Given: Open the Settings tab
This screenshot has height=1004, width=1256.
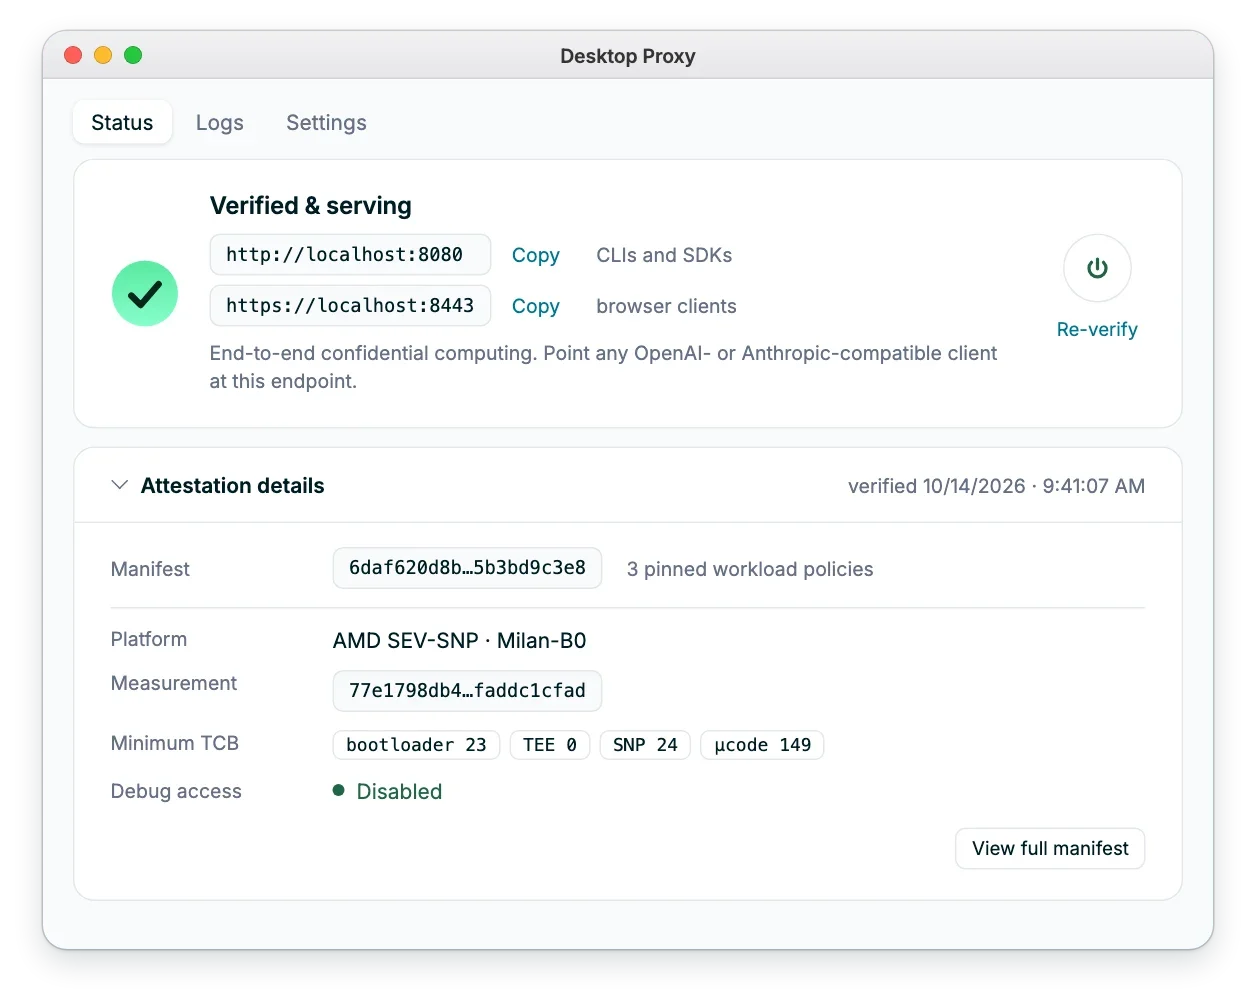Looking at the screenshot, I should pos(326,123).
